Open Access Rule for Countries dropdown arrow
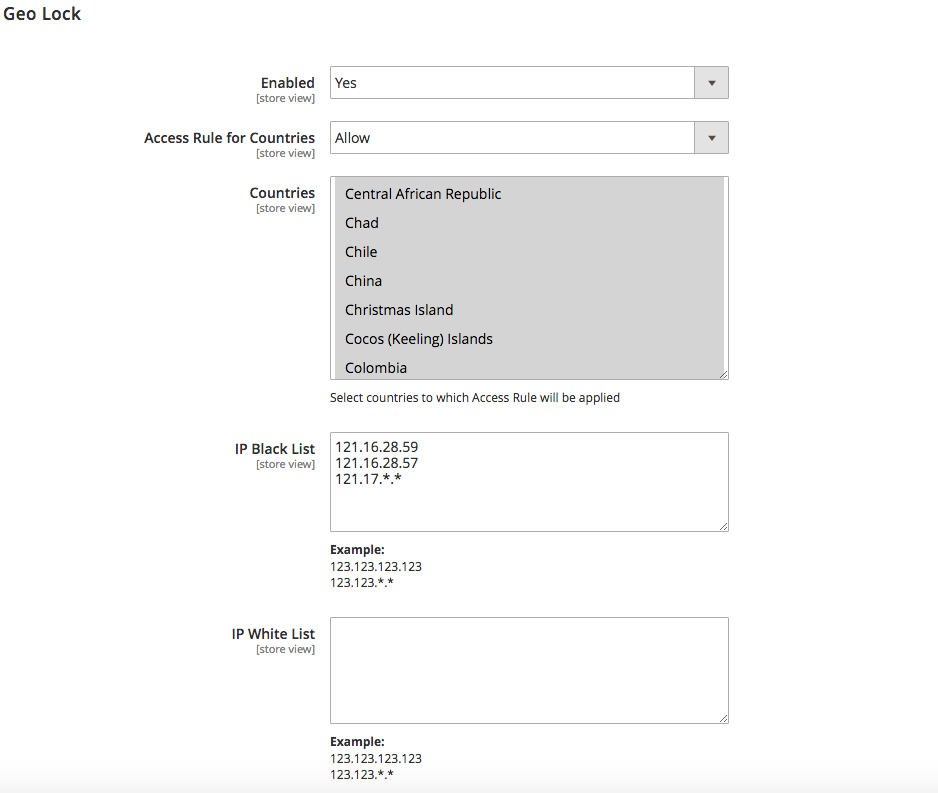The width and height of the screenshot is (938, 793). [x=711, y=138]
